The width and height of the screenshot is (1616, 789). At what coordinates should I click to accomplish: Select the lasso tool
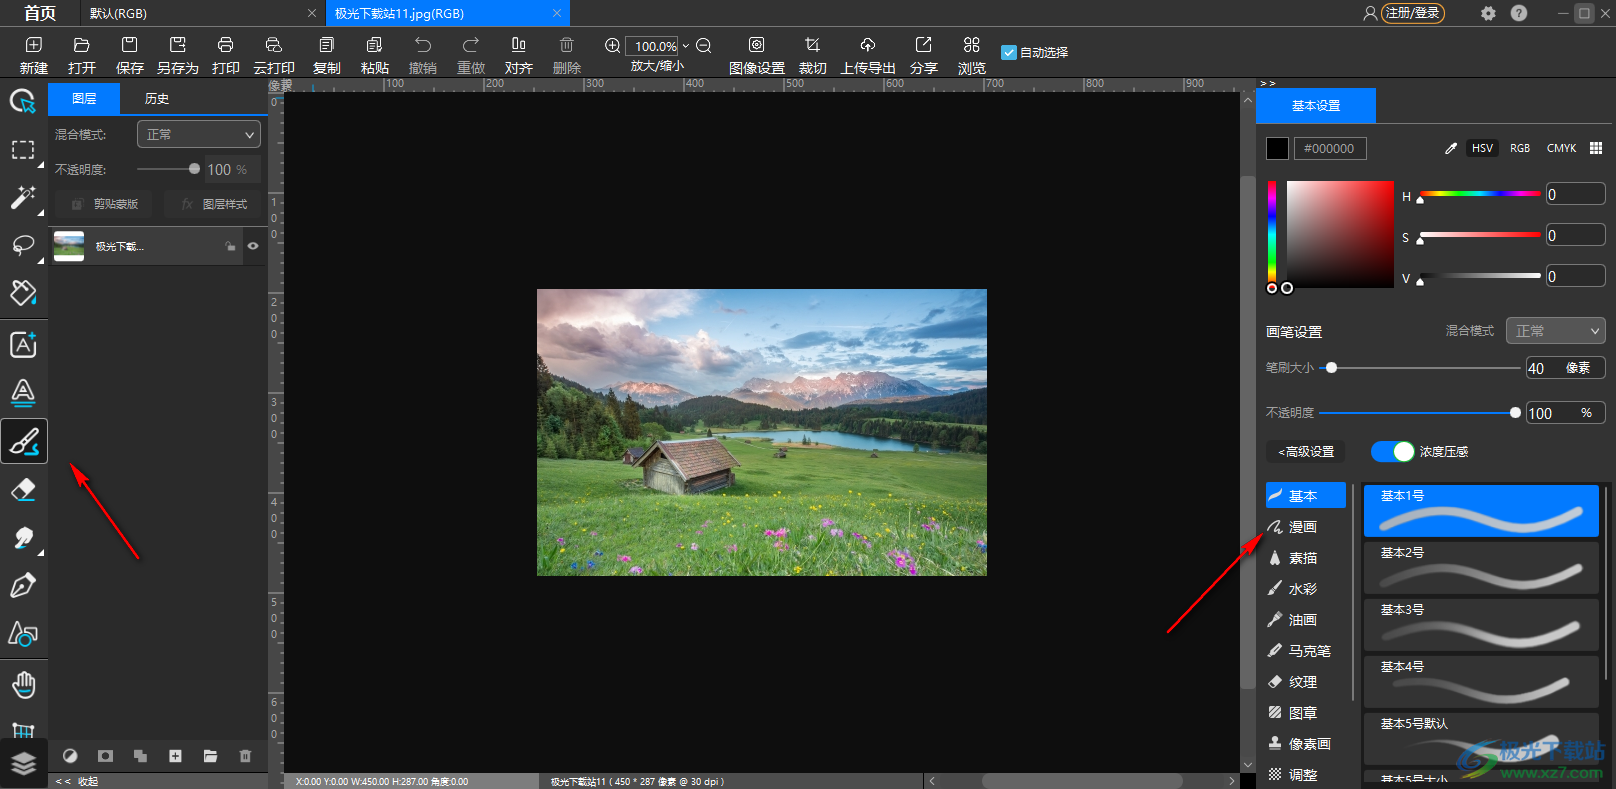click(23, 246)
